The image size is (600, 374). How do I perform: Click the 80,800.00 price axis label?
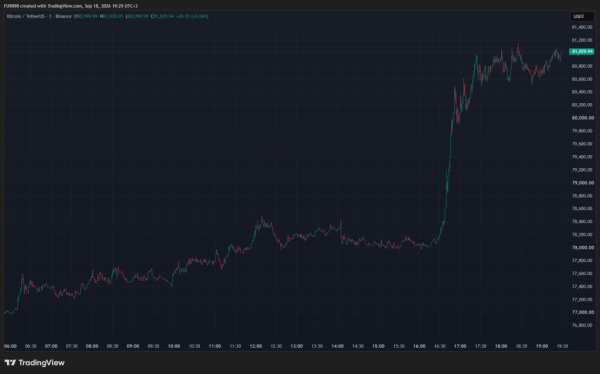point(583,66)
